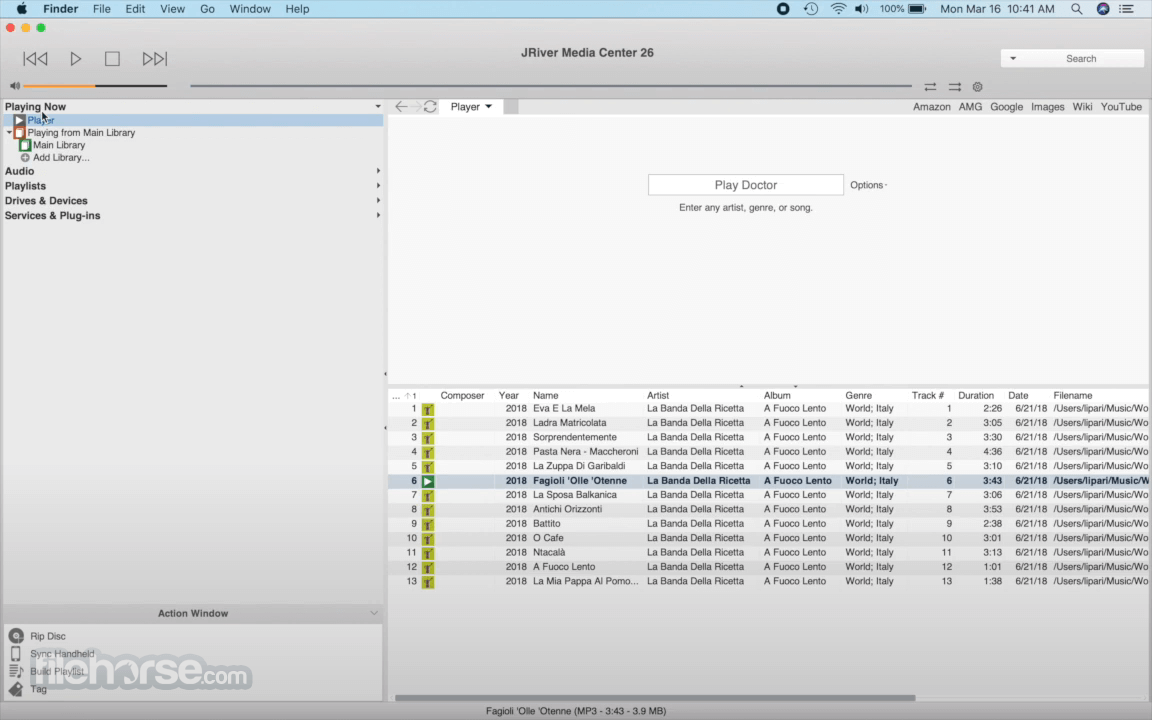The width and height of the screenshot is (1152, 720).
Task: Click album art icon of Eva E La Mela
Action: pos(428,409)
